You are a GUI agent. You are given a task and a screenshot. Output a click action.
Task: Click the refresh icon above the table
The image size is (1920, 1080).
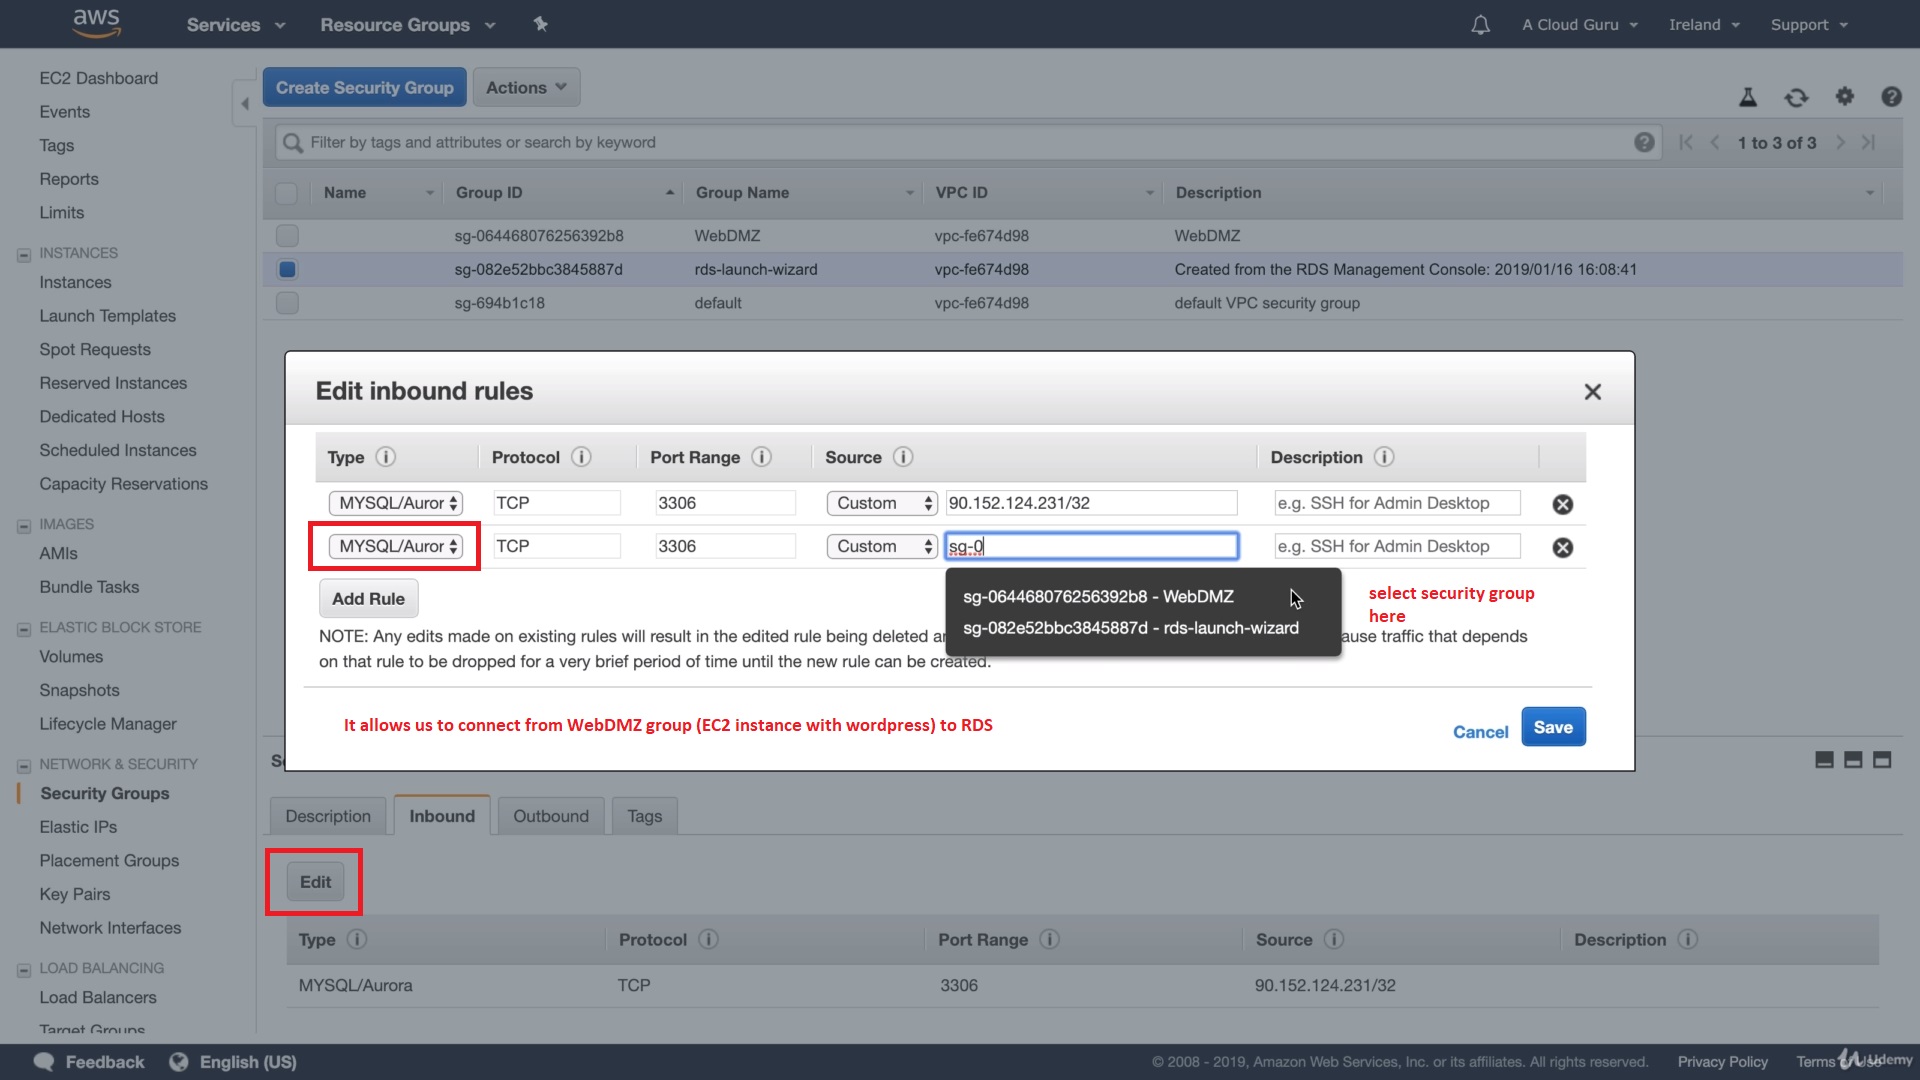click(1796, 97)
